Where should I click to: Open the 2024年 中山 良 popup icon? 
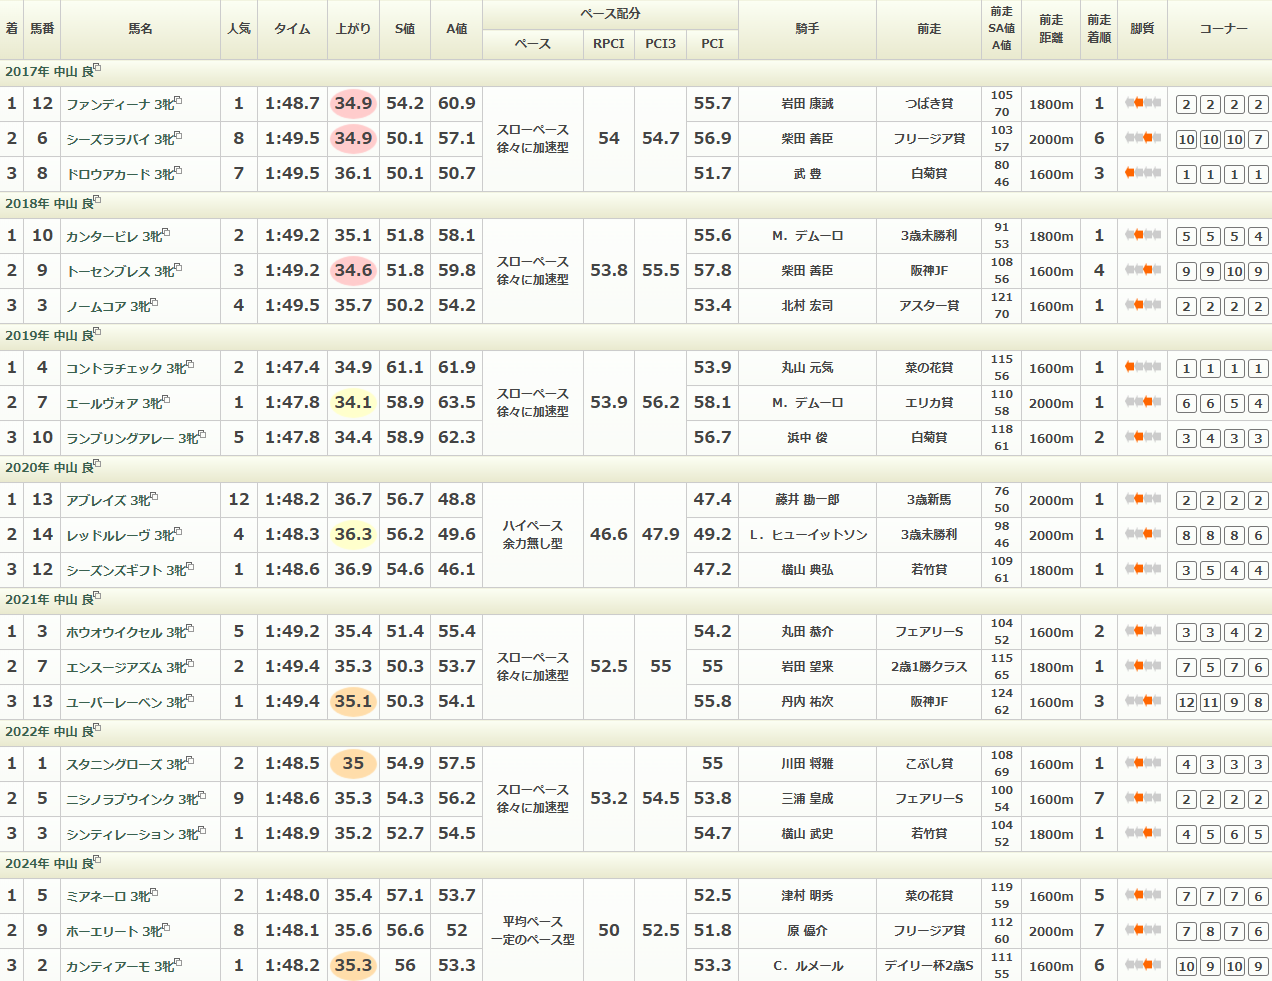97,861
